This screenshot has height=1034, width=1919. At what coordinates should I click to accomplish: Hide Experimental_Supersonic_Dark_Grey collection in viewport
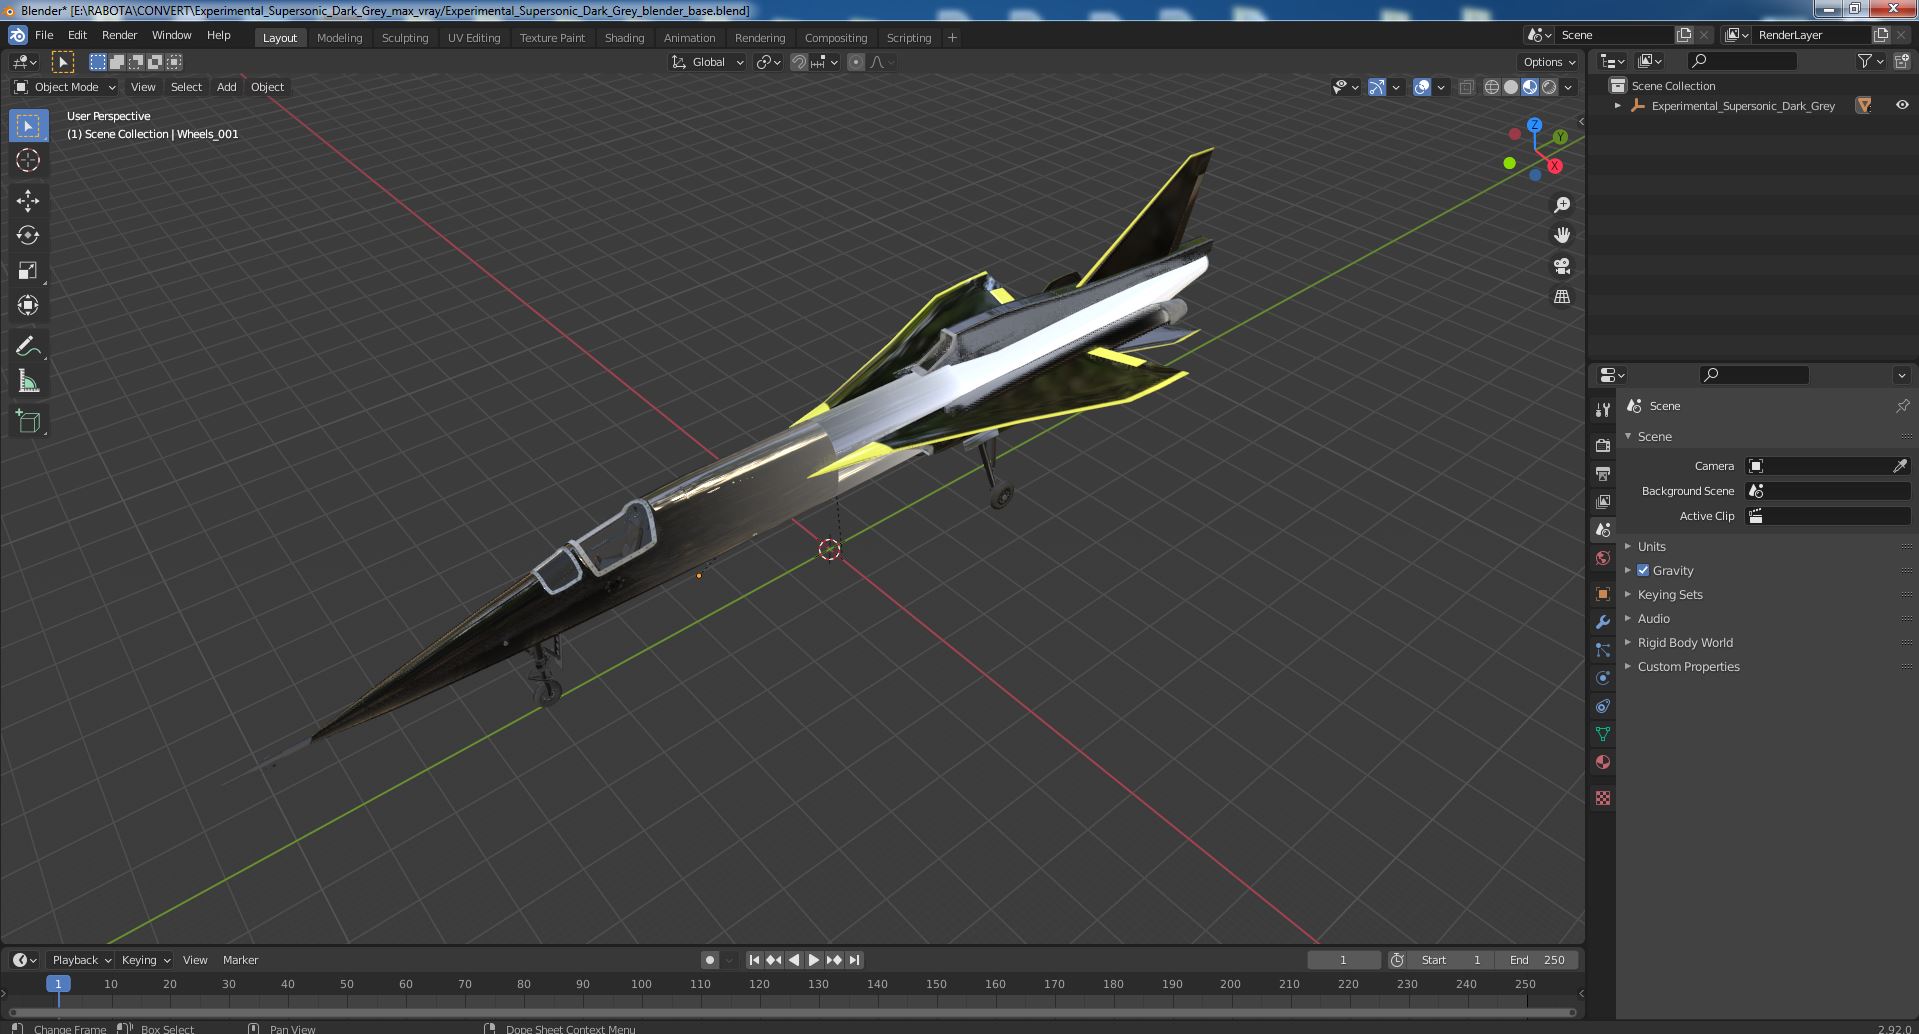click(x=1901, y=105)
